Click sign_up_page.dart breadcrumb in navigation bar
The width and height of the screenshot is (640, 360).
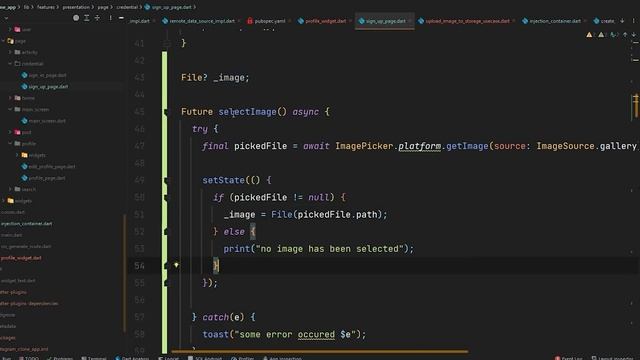[x=171, y=7]
